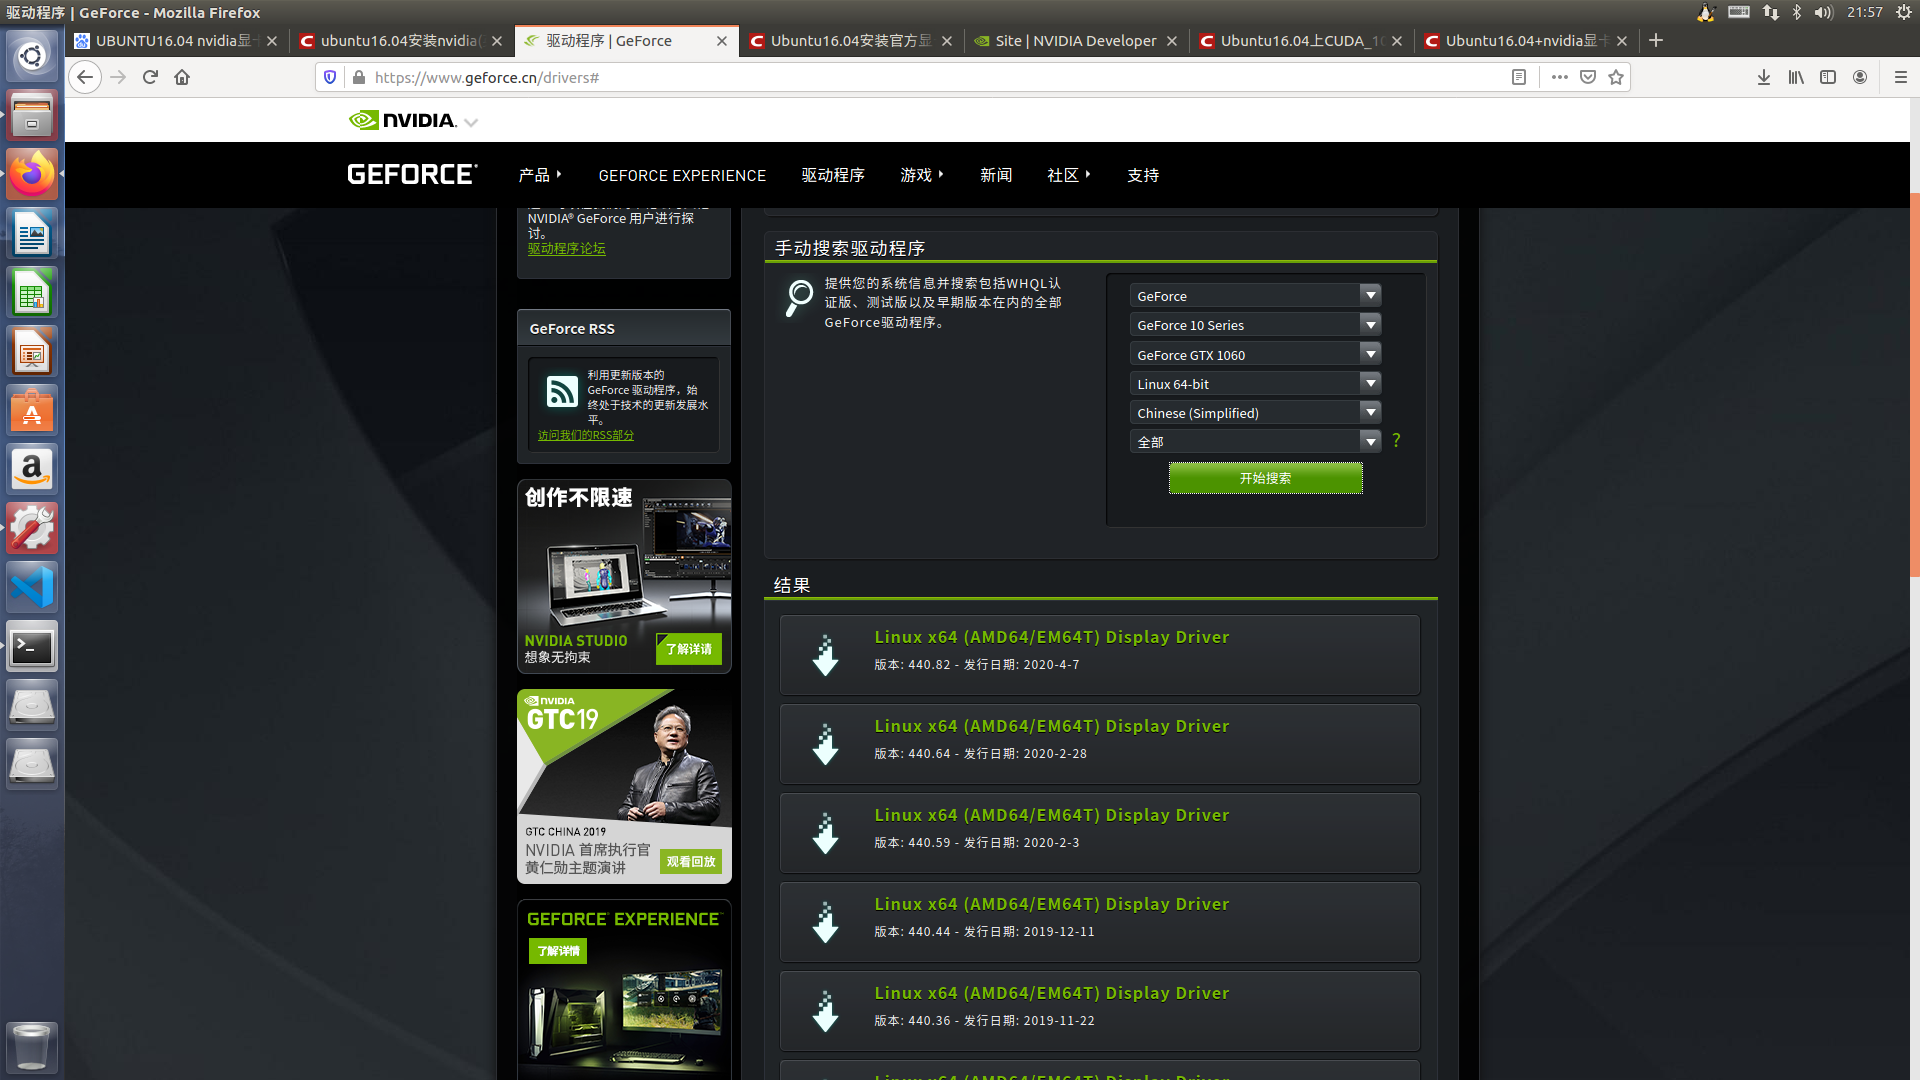The width and height of the screenshot is (1920, 1080).
Task: Click 了解详情 on GeForce Experience banner
Action: [558, 951]
